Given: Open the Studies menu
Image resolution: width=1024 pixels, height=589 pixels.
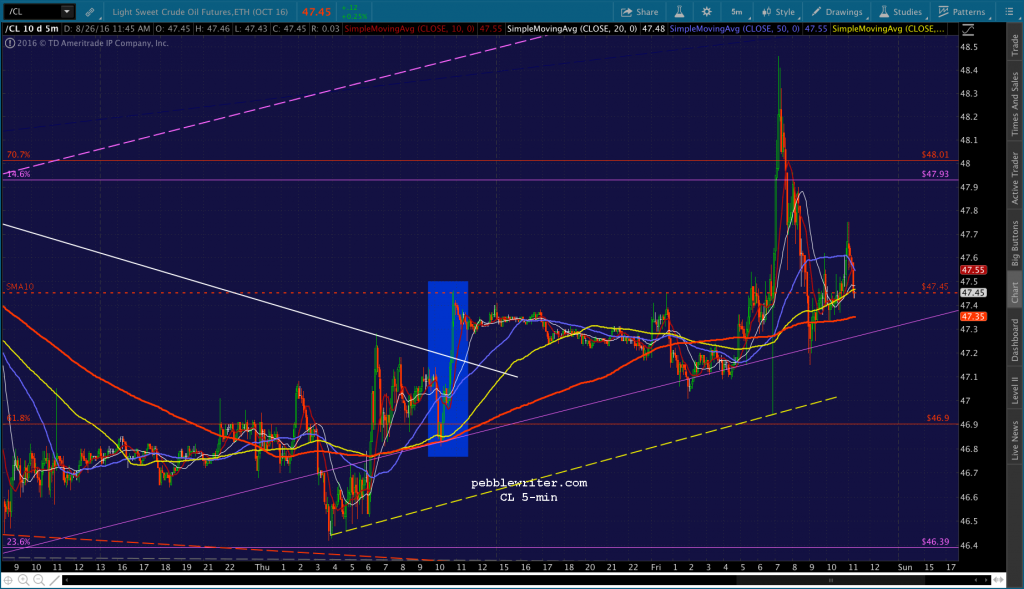Looking at the screenshot, I should coord(901,12).
